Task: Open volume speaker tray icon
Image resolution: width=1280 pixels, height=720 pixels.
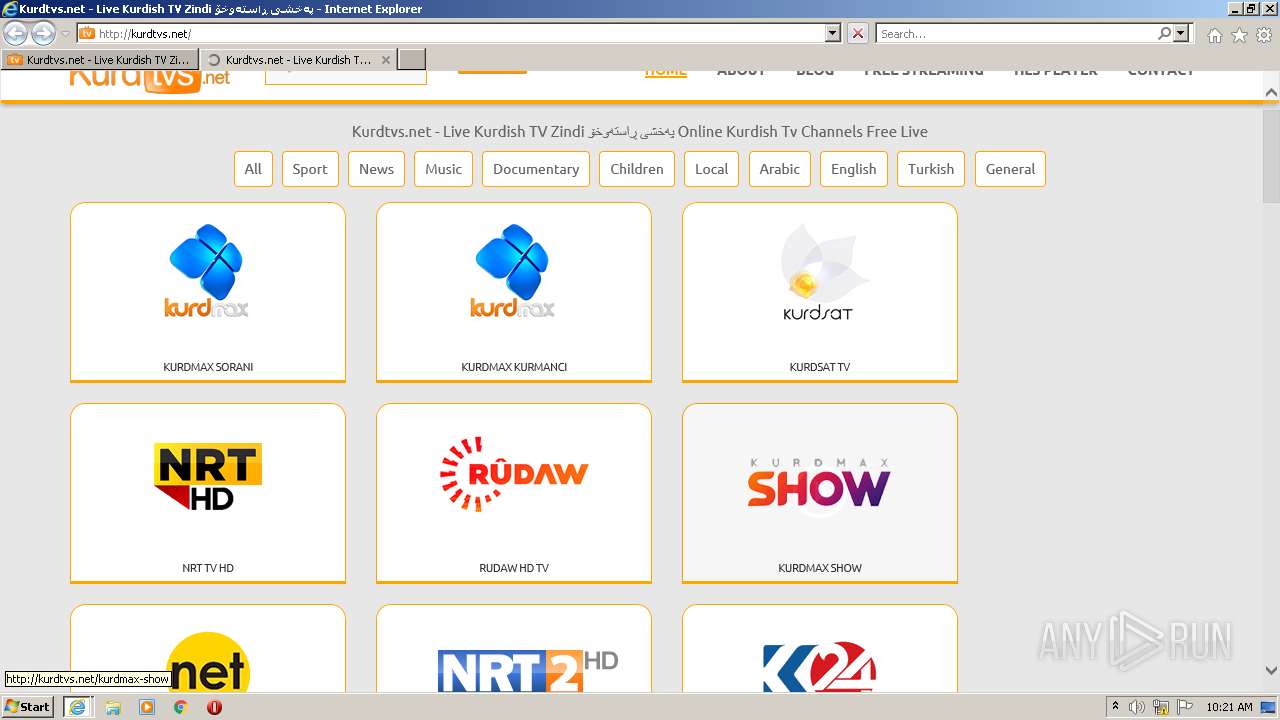Action: 1137,707
